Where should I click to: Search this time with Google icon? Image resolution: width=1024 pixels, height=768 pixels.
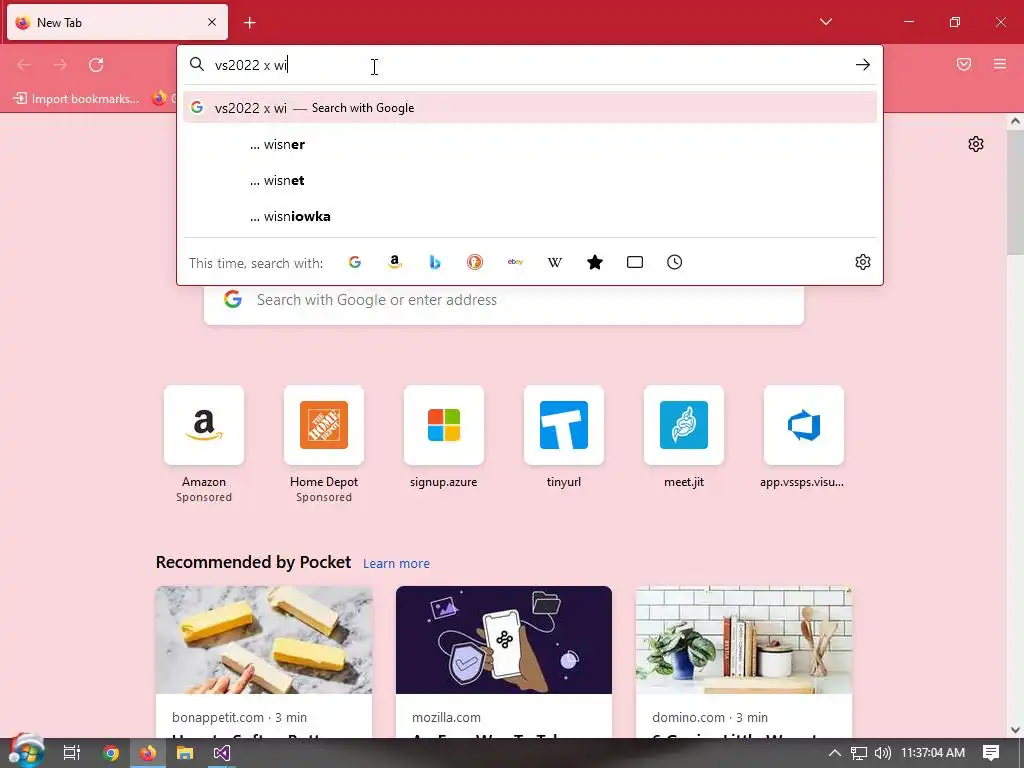click(355, 263)
